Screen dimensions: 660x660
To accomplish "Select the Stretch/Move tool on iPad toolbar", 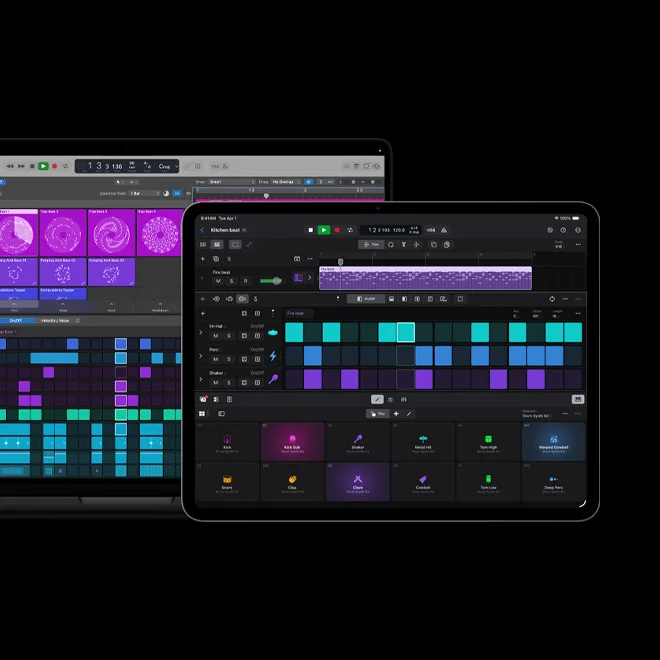I will tap(416, 245).
